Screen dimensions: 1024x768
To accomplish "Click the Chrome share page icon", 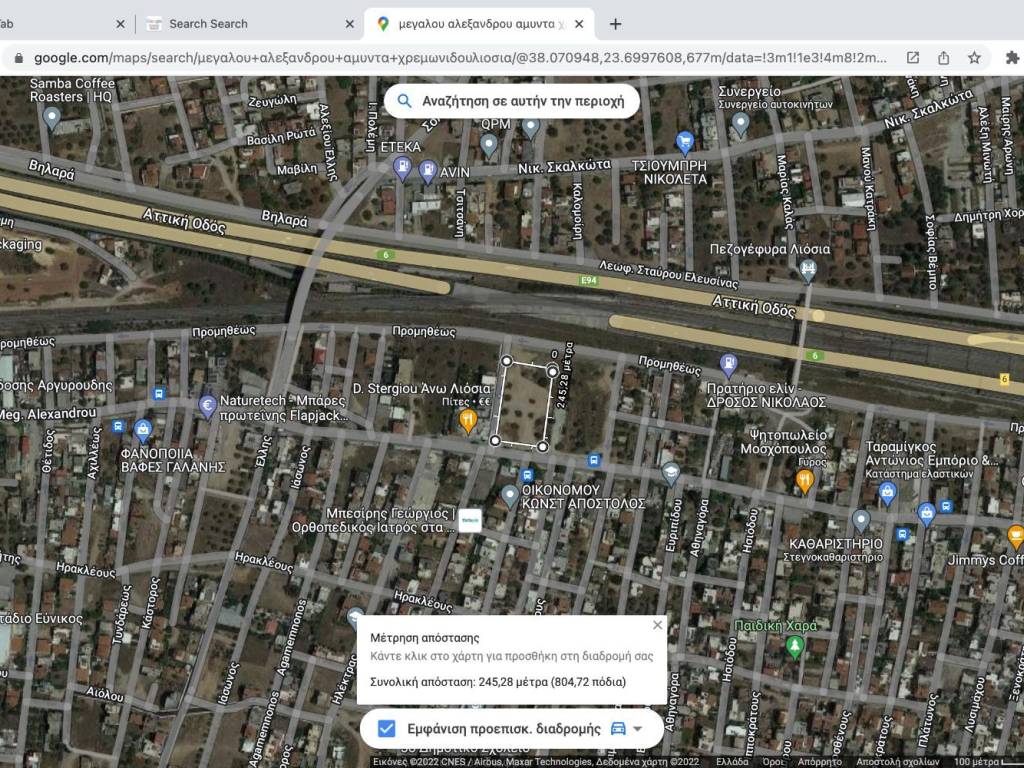I will point(943,58).
